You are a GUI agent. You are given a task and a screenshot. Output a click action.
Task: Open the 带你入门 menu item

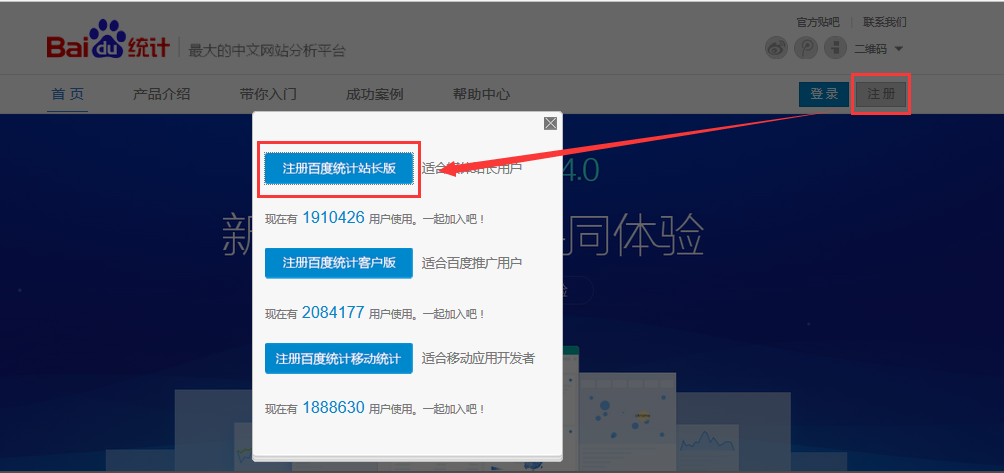click(268, 94)
